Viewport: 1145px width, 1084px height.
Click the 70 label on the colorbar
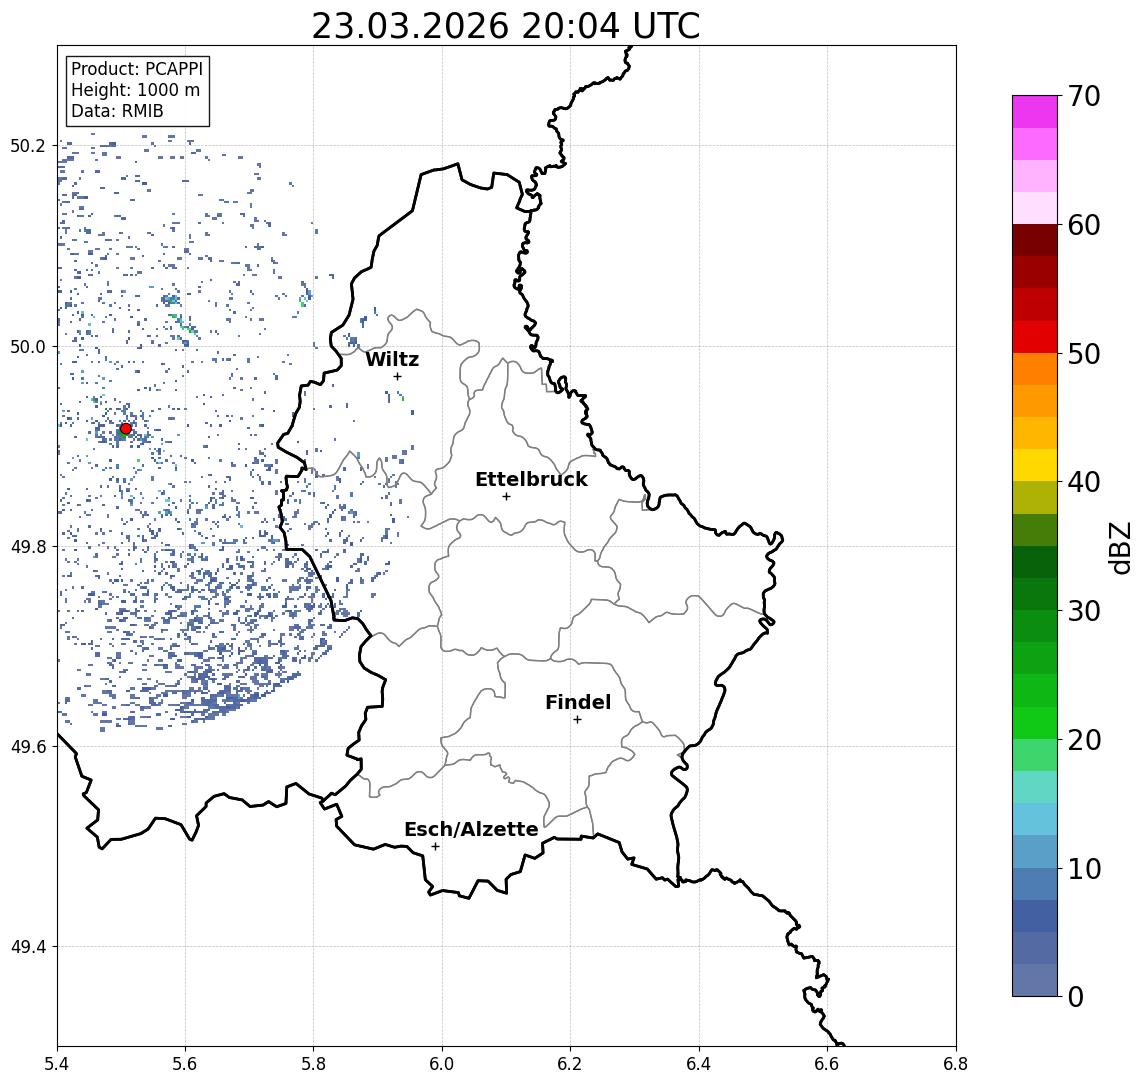coord(1084,96)
